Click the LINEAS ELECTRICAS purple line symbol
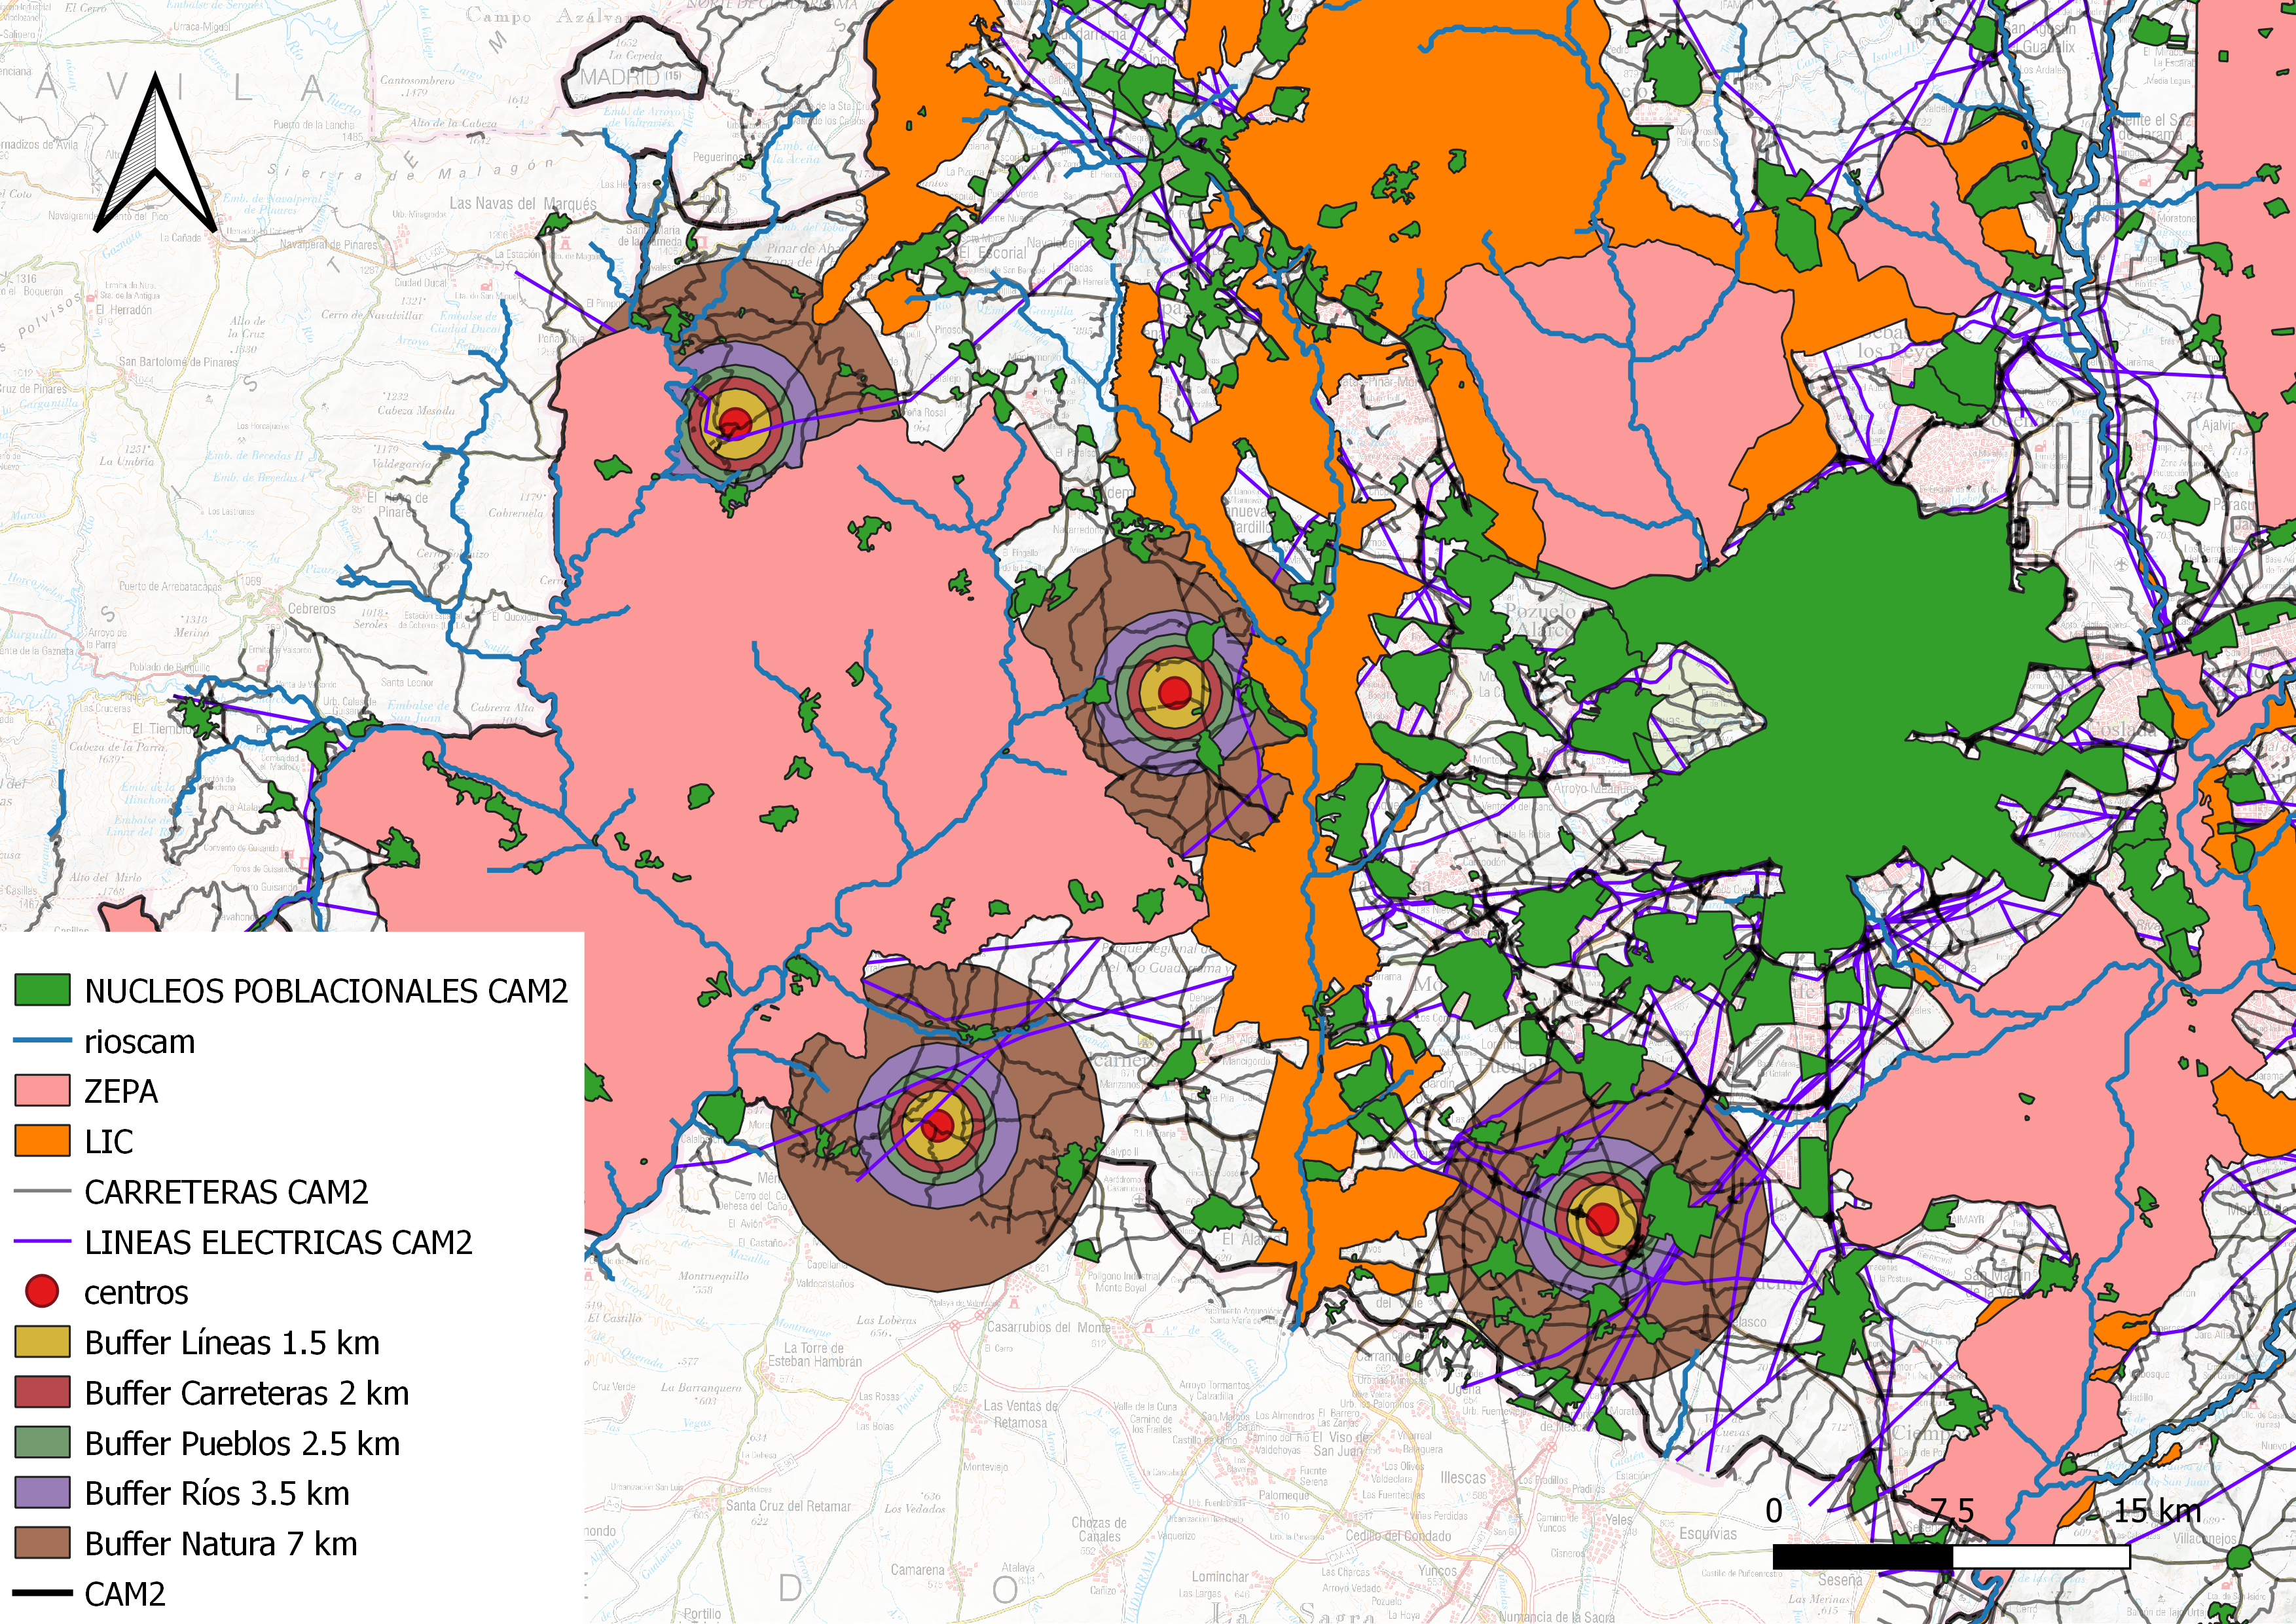 click(x=42, y=1242)
